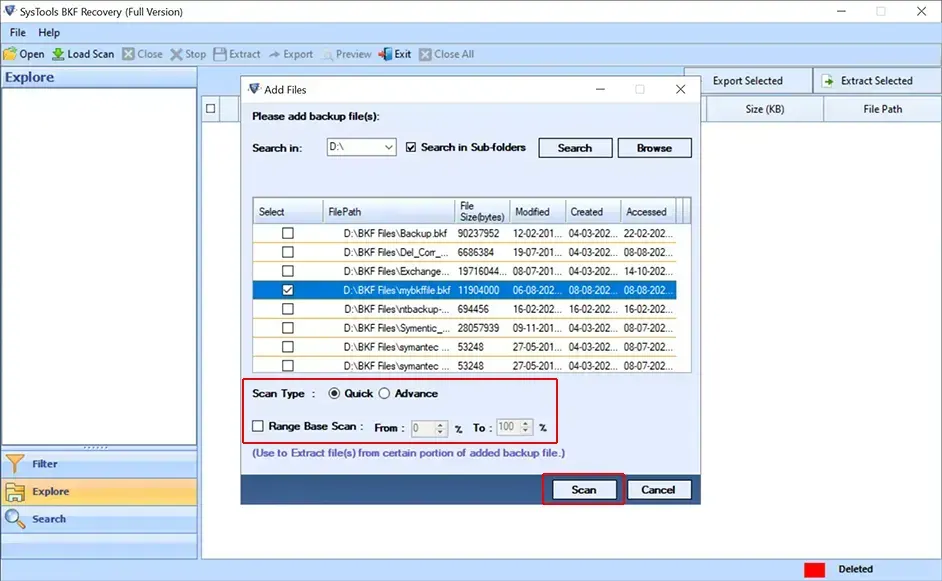Click the red Deleted legend swatch
This screenshot has width=942, height=581.
814,569
